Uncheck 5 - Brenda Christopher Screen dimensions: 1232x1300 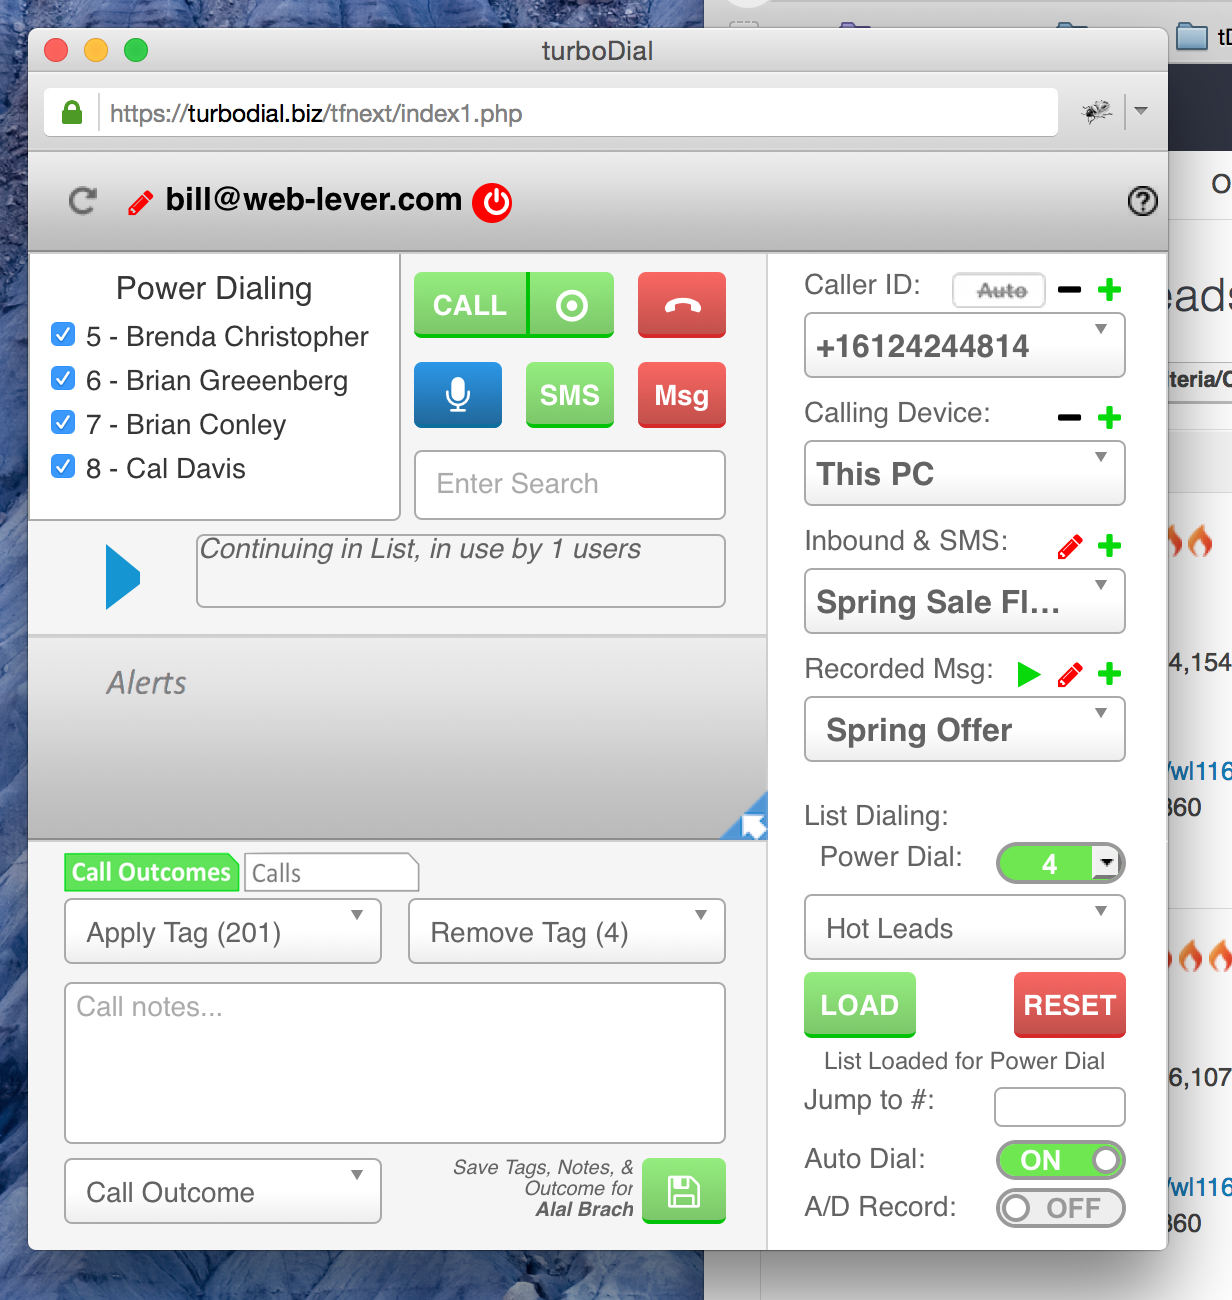click(x=63, y=335)
